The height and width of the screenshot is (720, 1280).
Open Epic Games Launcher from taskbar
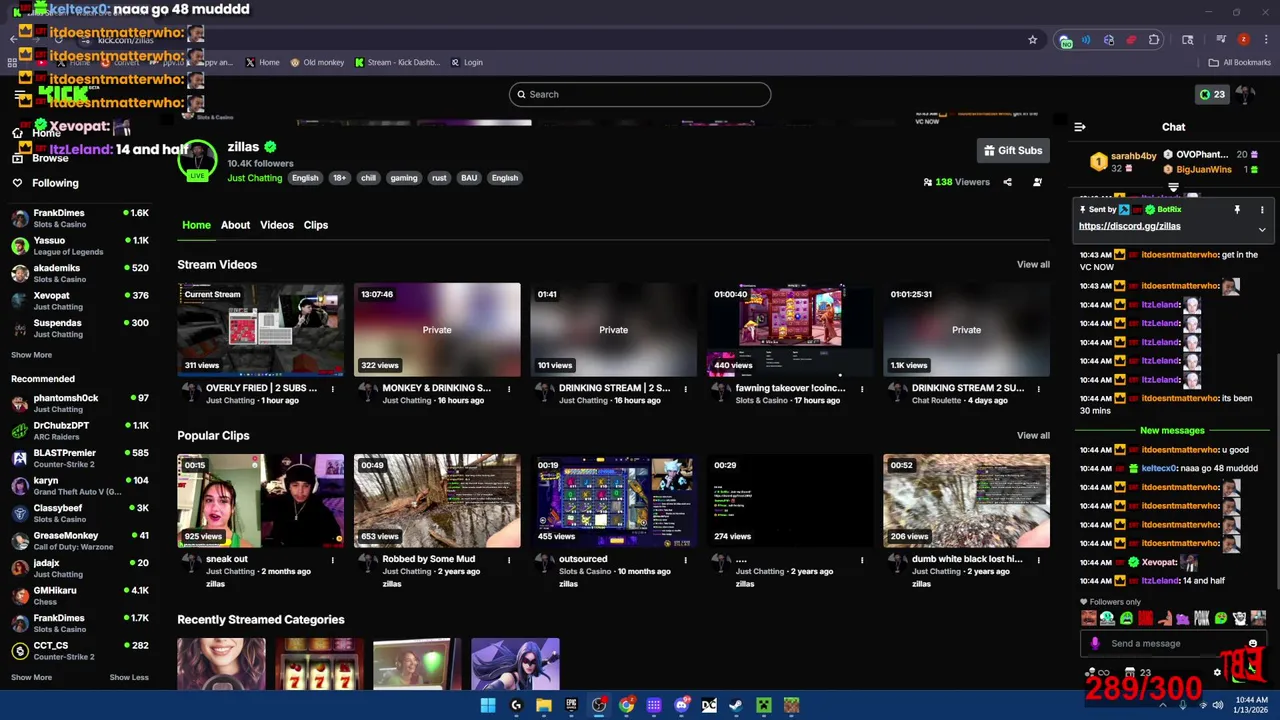(x=571, y=705)
